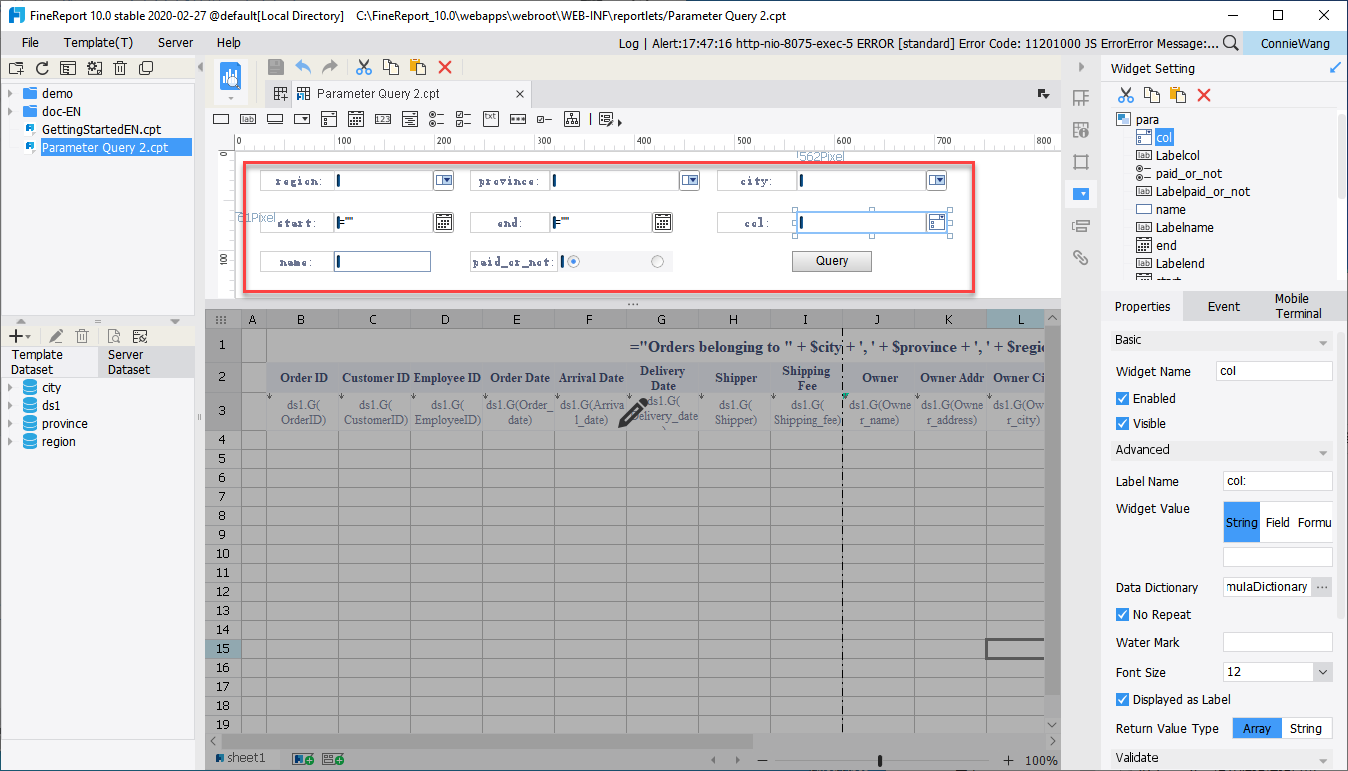Click the Water Mark input field
Image resolution: width=1348 pixels, height=771 pixels.
click(x=1277, y=641)
